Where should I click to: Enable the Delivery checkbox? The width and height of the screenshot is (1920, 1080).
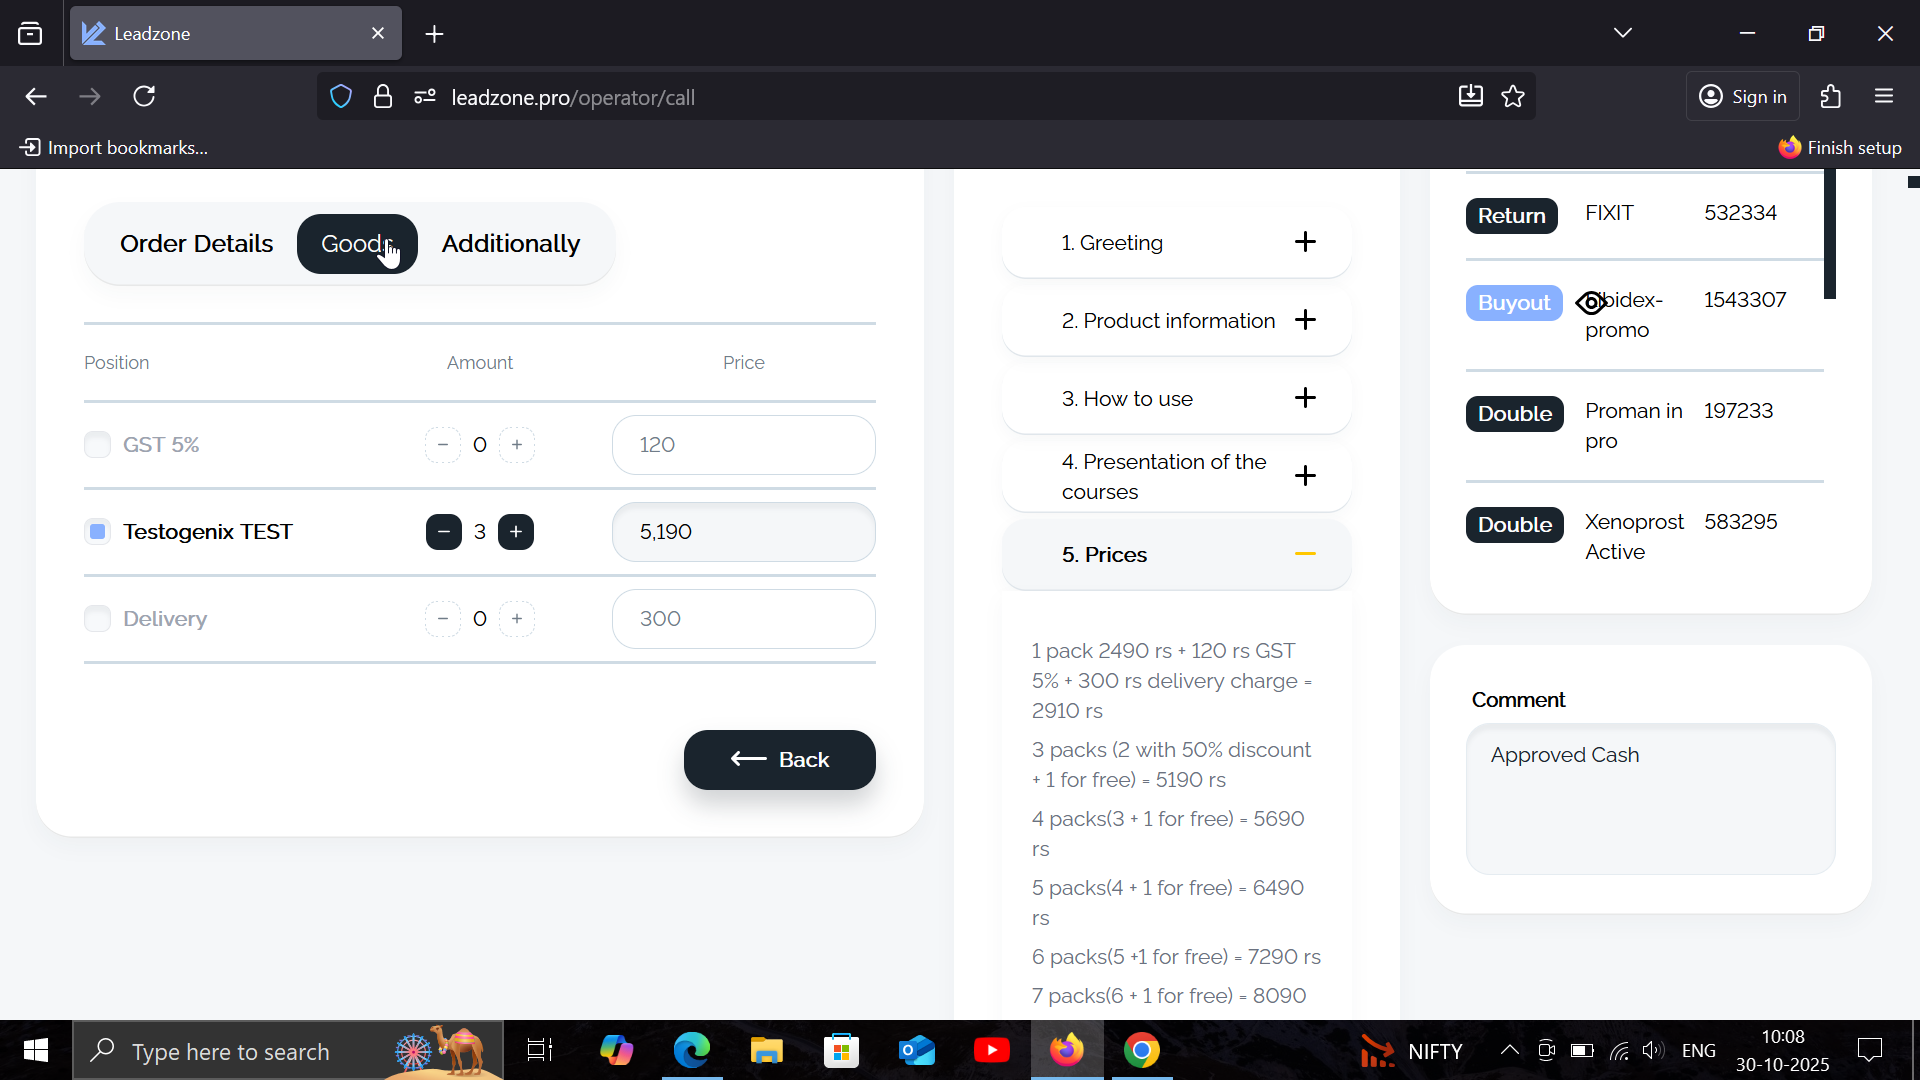coord(97,619)
